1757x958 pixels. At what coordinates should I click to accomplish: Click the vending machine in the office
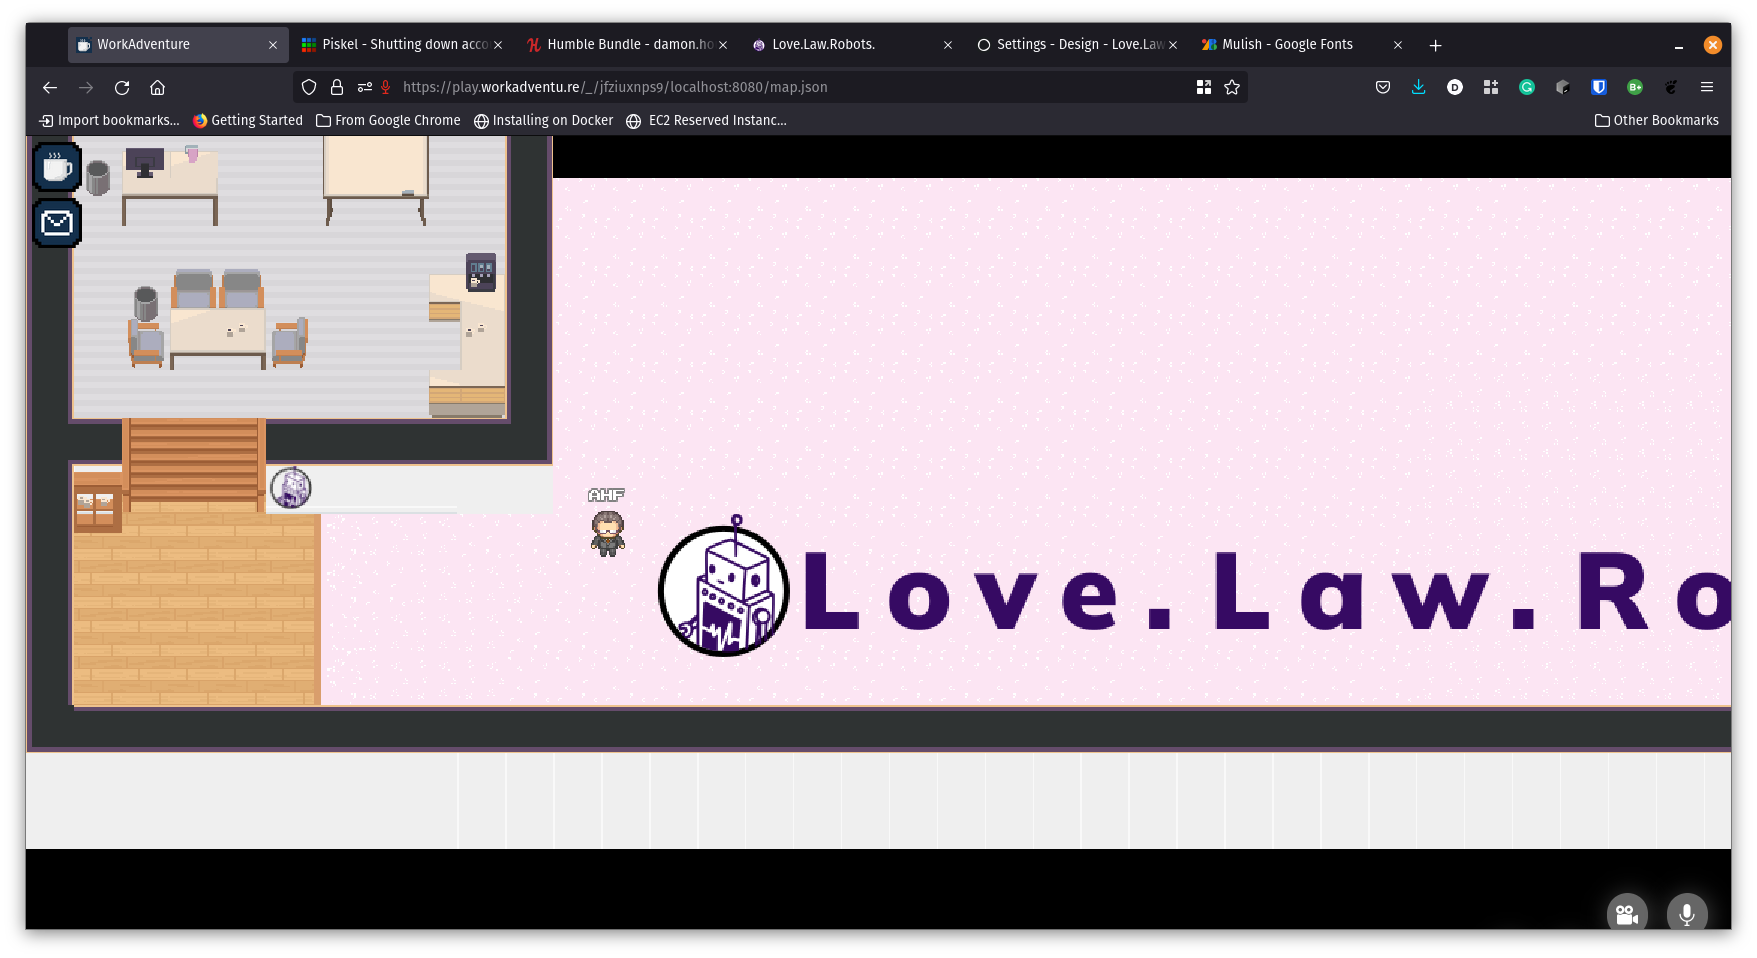[481, 272]
